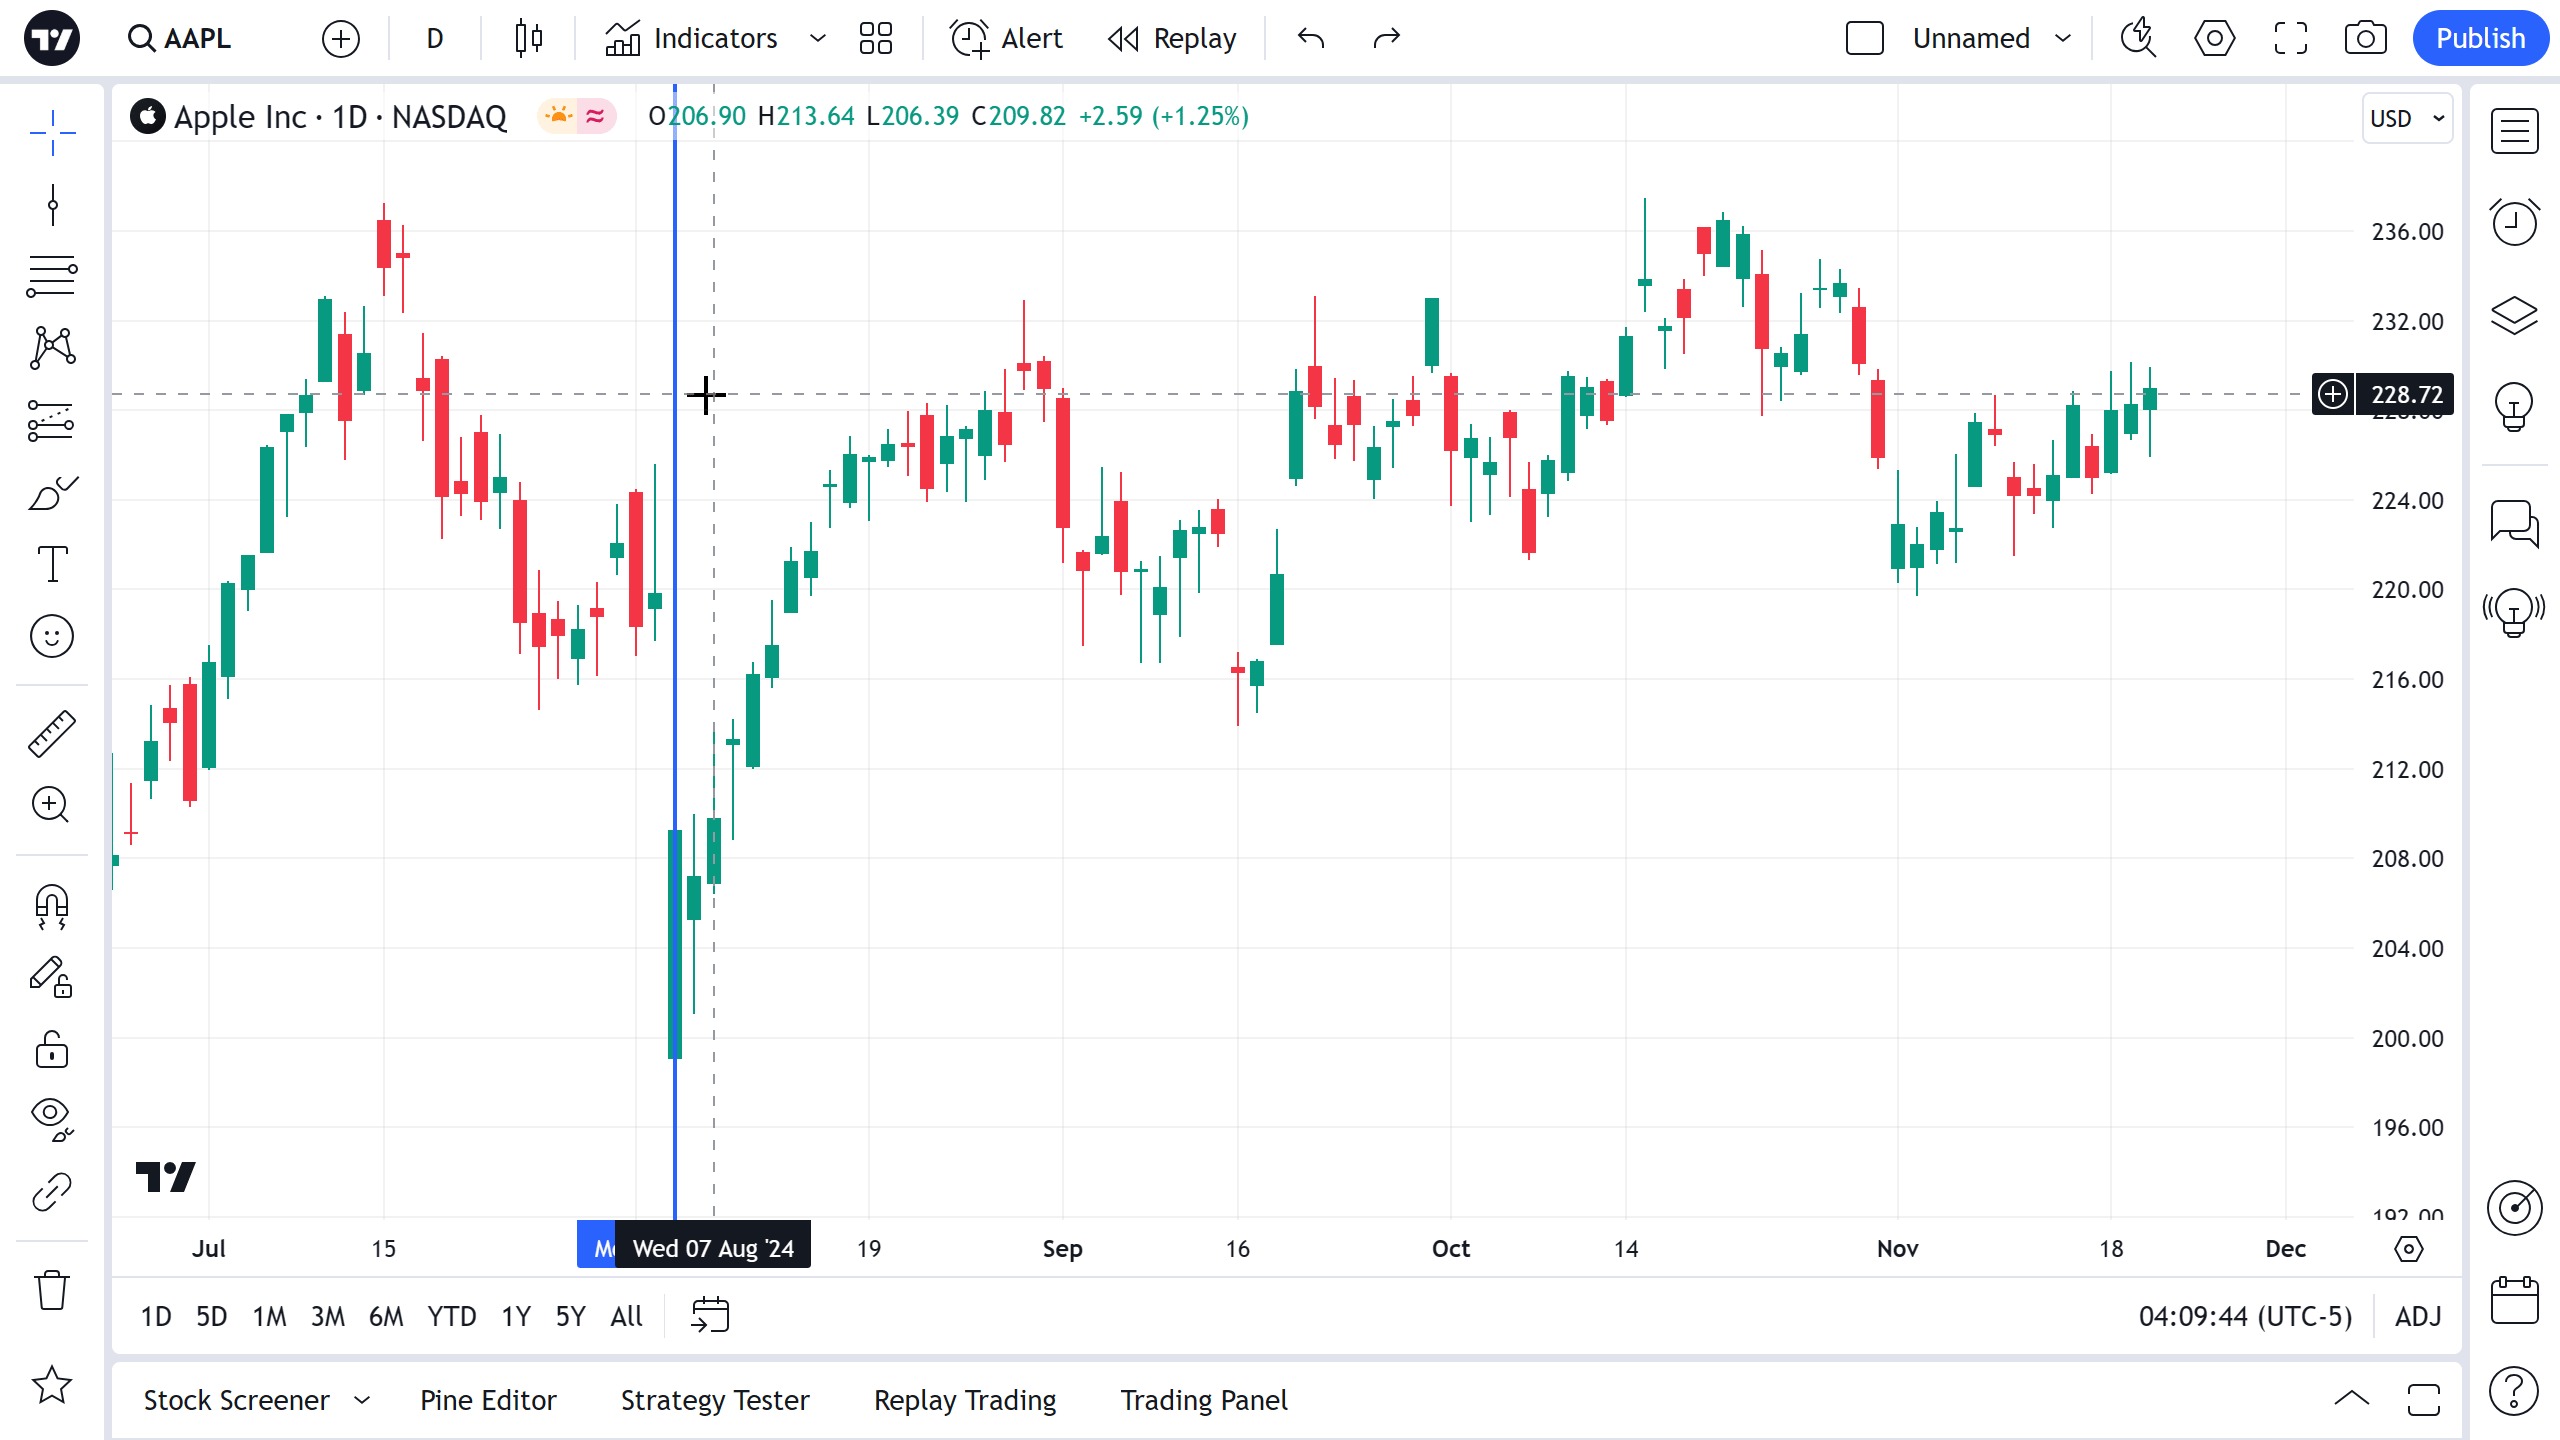Image resolution: width=2560 pixels, height=1440 pixels.
Task: Take a chart snapshot with camera icon
Action: [2365, 39]
